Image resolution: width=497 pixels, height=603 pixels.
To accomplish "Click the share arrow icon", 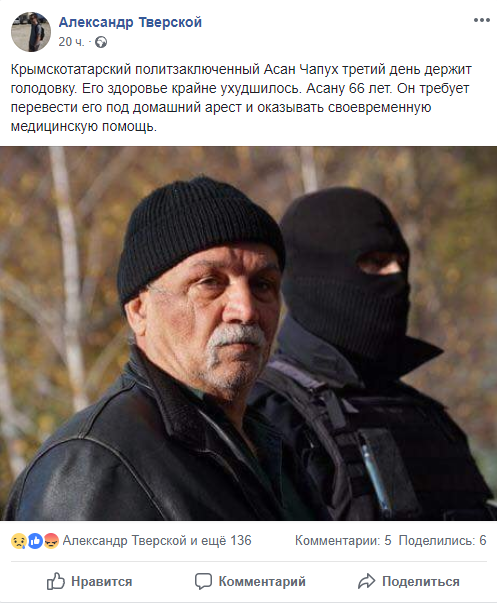I will pos(366,581).
